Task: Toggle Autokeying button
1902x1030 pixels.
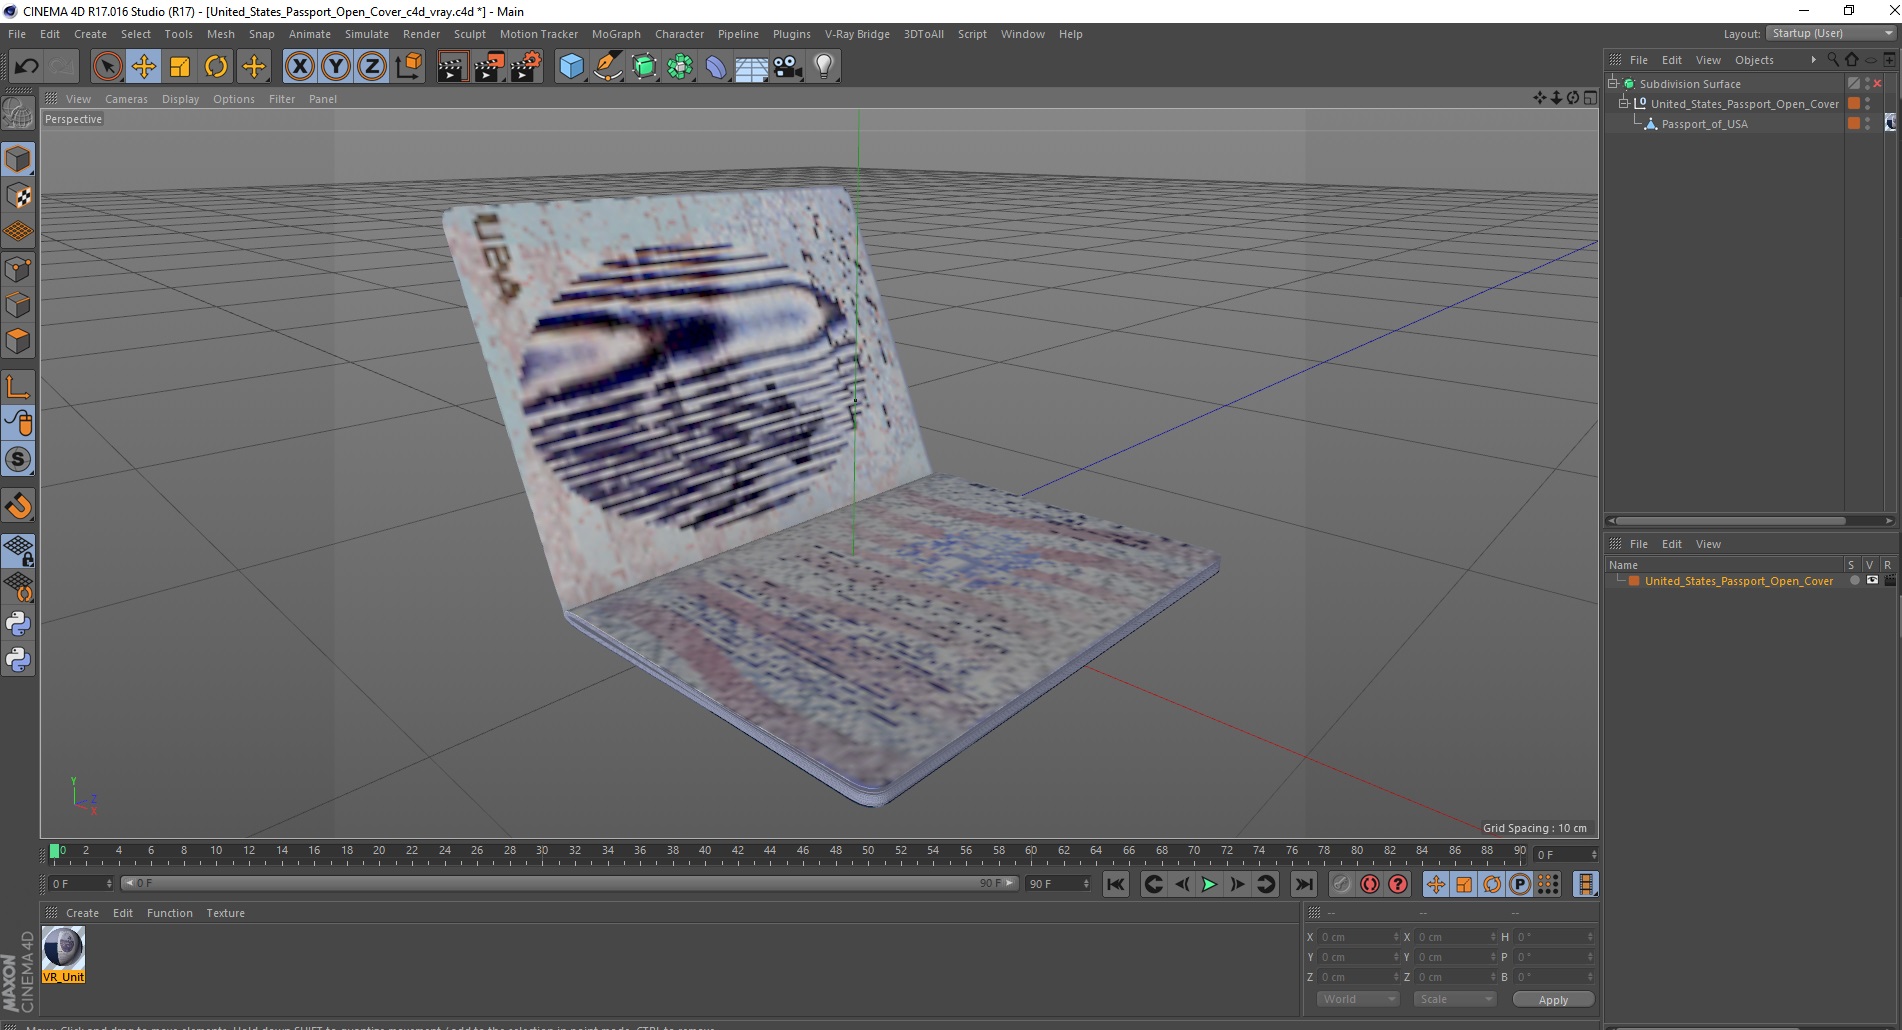Action: point(1370,884)
